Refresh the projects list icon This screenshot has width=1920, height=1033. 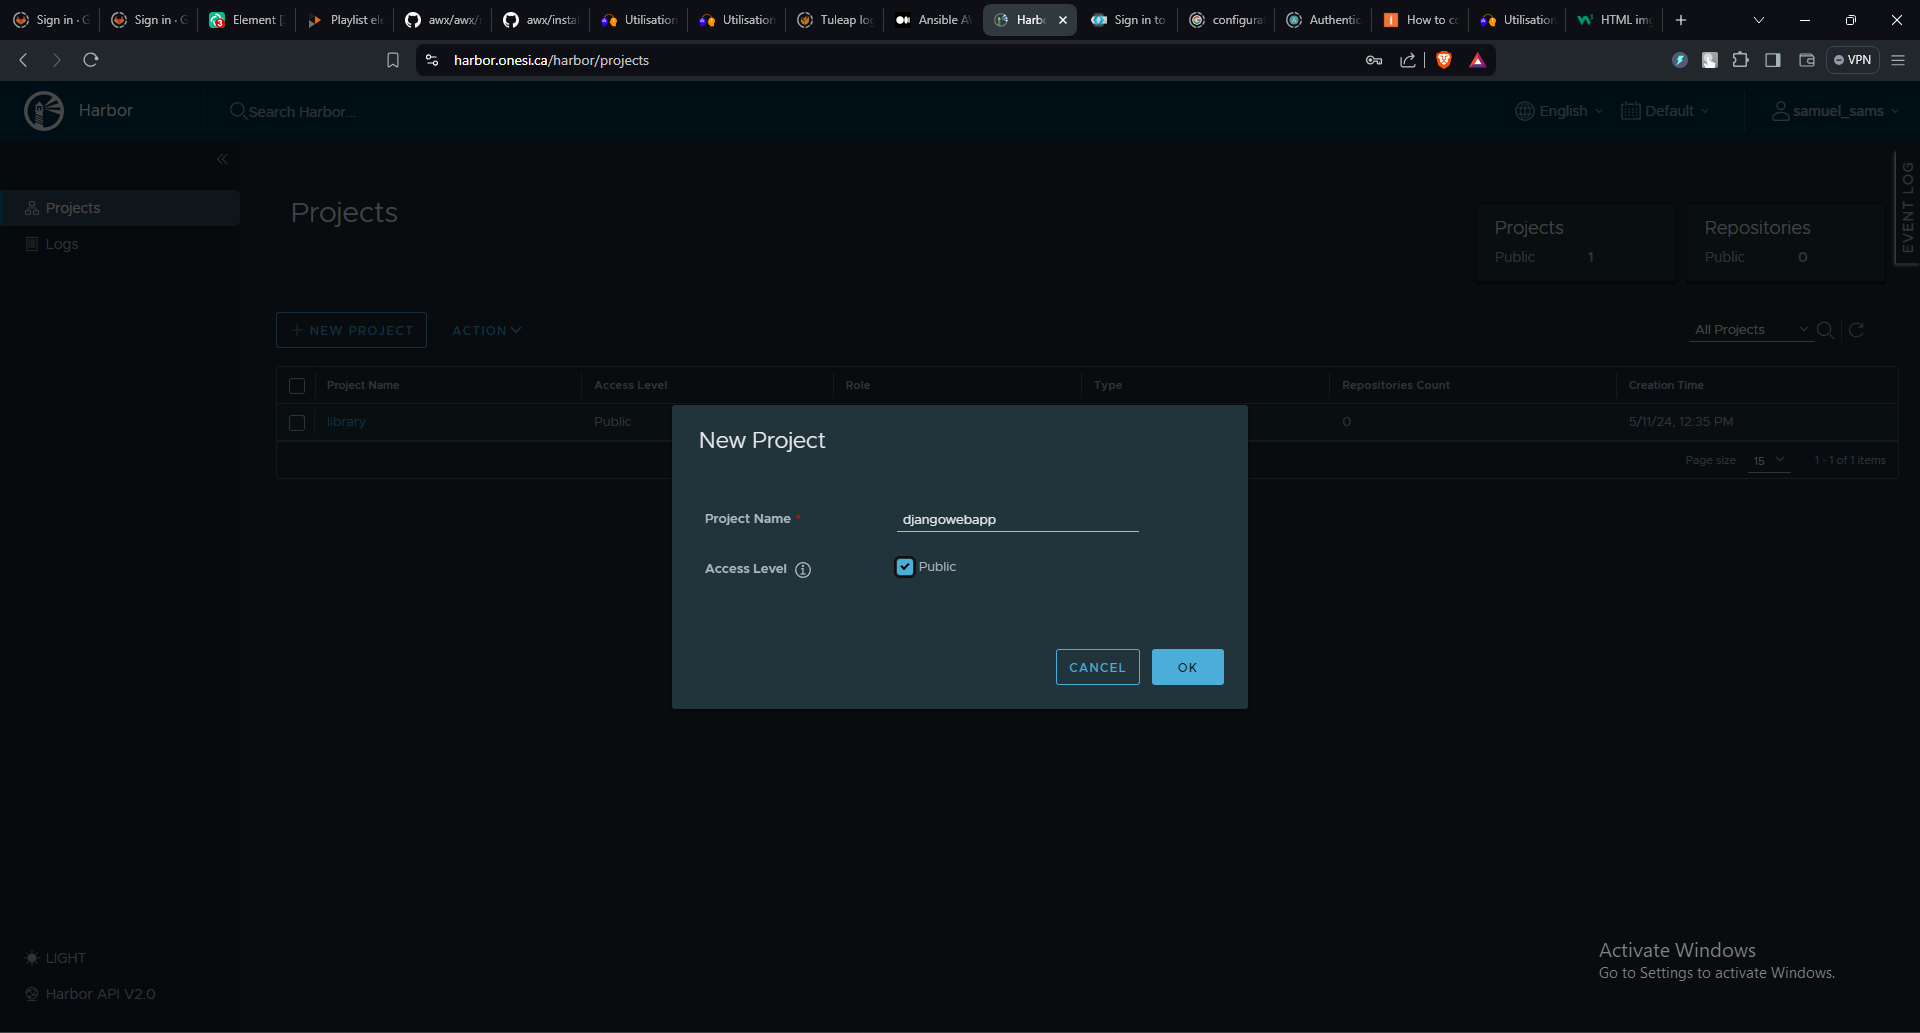click(x=1856, y=330)
